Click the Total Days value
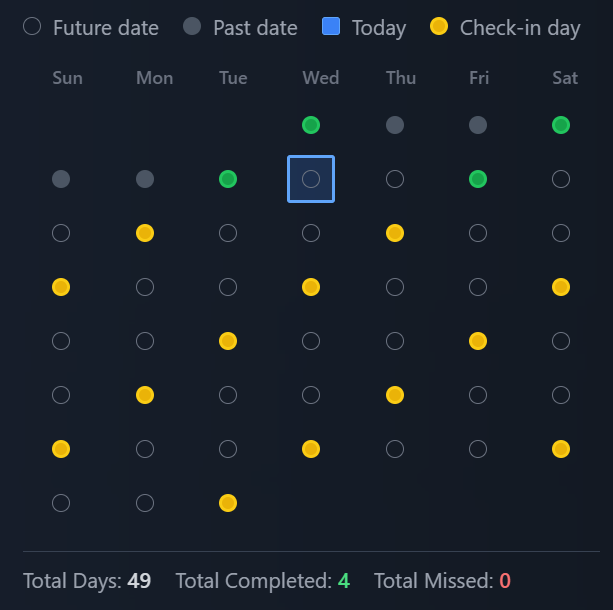613x610 pixels. click(x=139, y=581)
